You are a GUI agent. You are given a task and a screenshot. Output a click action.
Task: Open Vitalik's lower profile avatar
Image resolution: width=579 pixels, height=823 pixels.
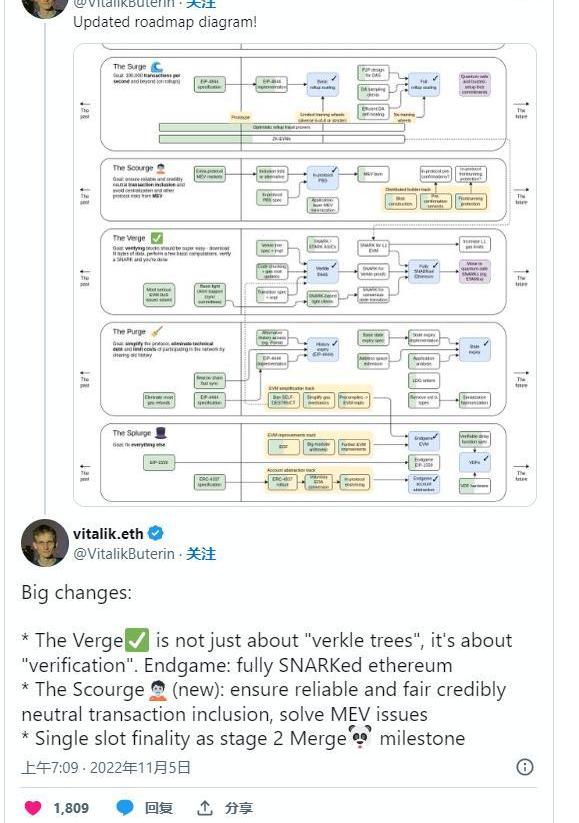click(45, 543)
